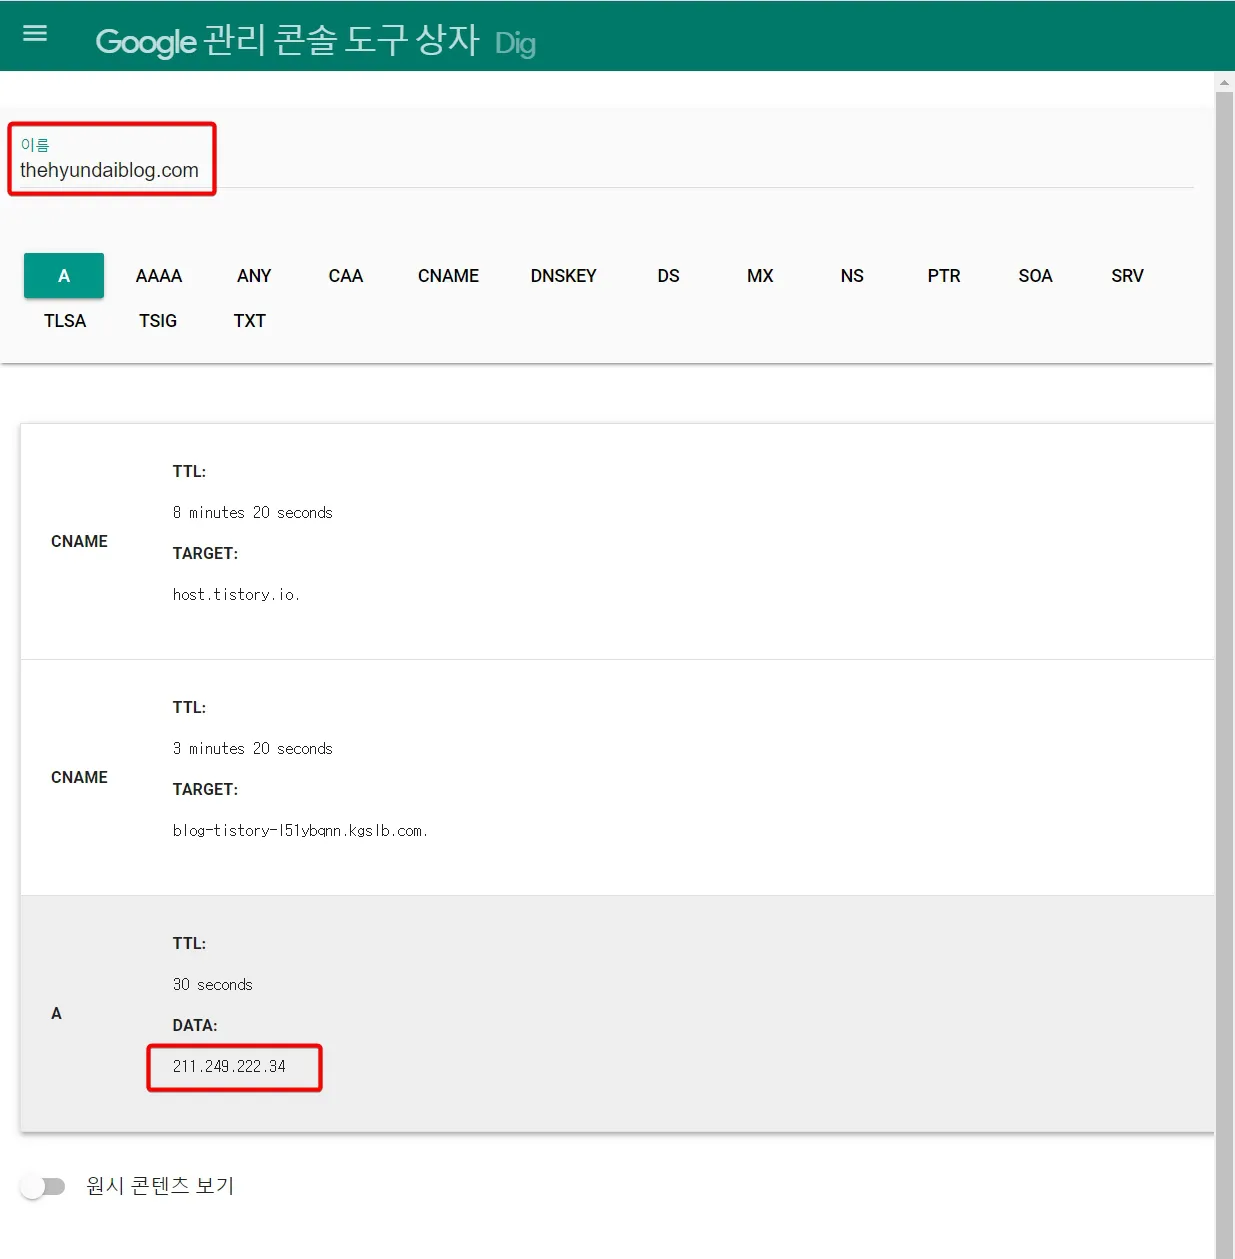Click the vertical scrollbar track
Image resolution: width=1235 pixels, height=1259 pixels.
click(x=1224, y=675)
